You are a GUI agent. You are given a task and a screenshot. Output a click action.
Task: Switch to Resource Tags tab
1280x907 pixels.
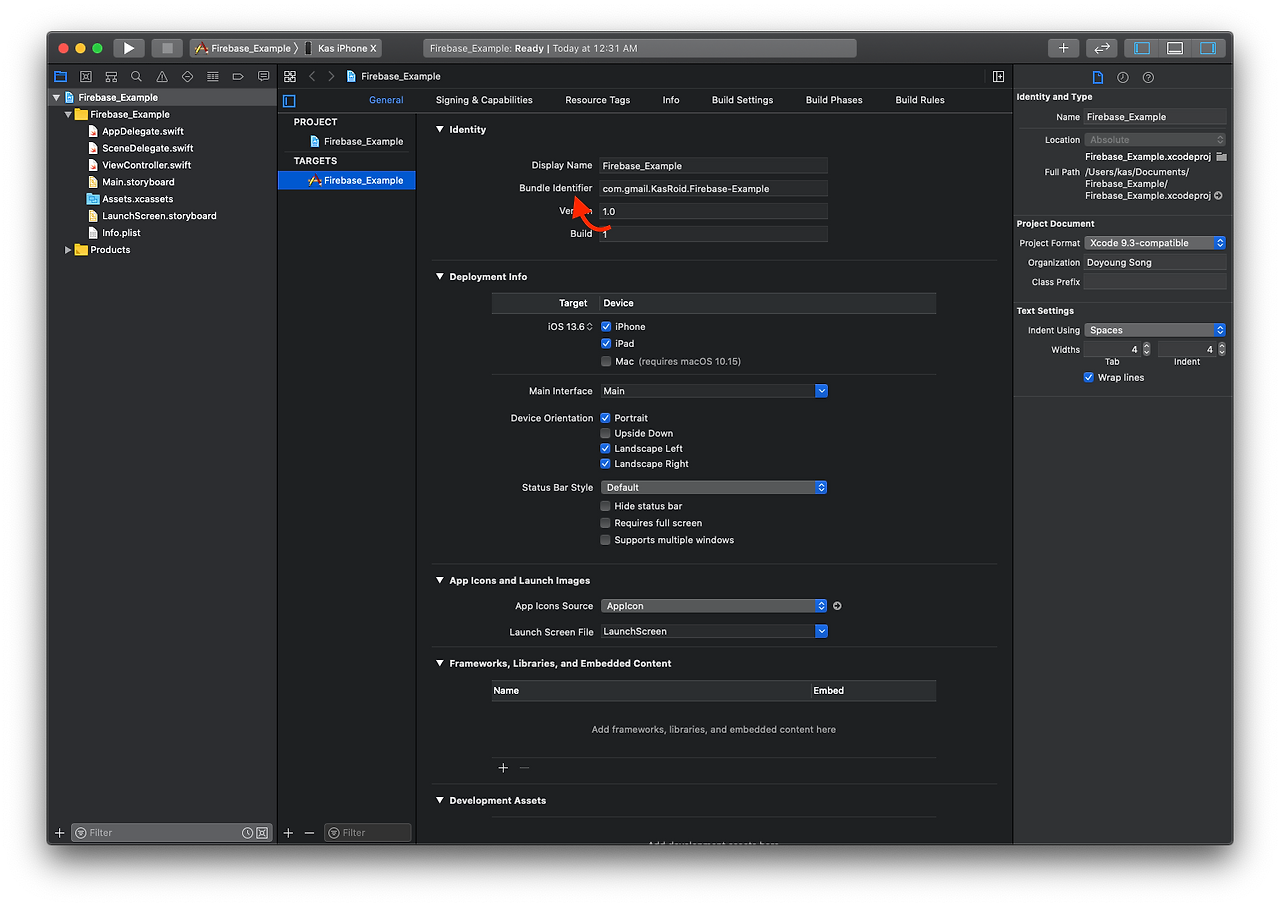coord(598,100)
